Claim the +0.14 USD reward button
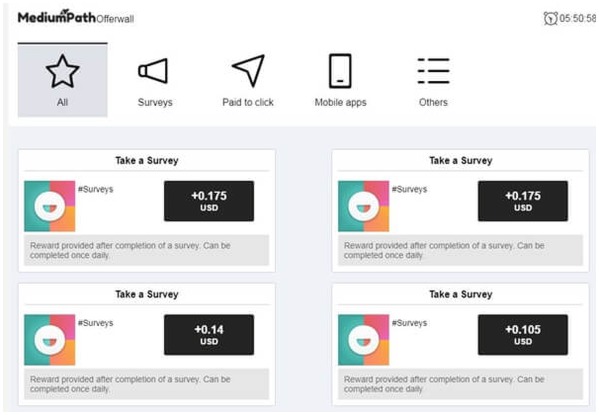This screenshot has width=599, height=415. [x=209, y=335]
